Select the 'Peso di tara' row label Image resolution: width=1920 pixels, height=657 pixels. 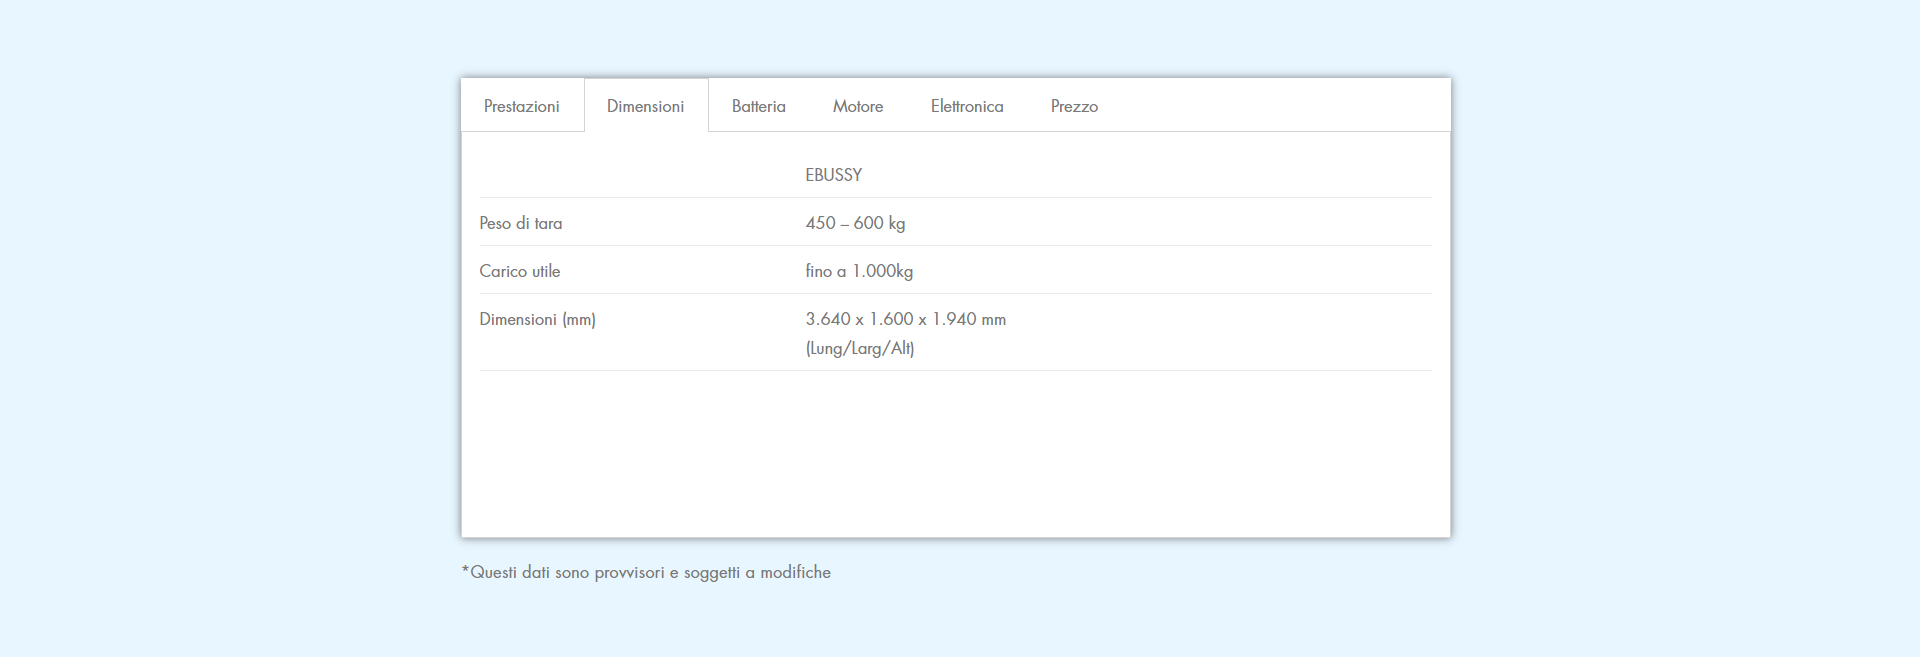(521, 223)
